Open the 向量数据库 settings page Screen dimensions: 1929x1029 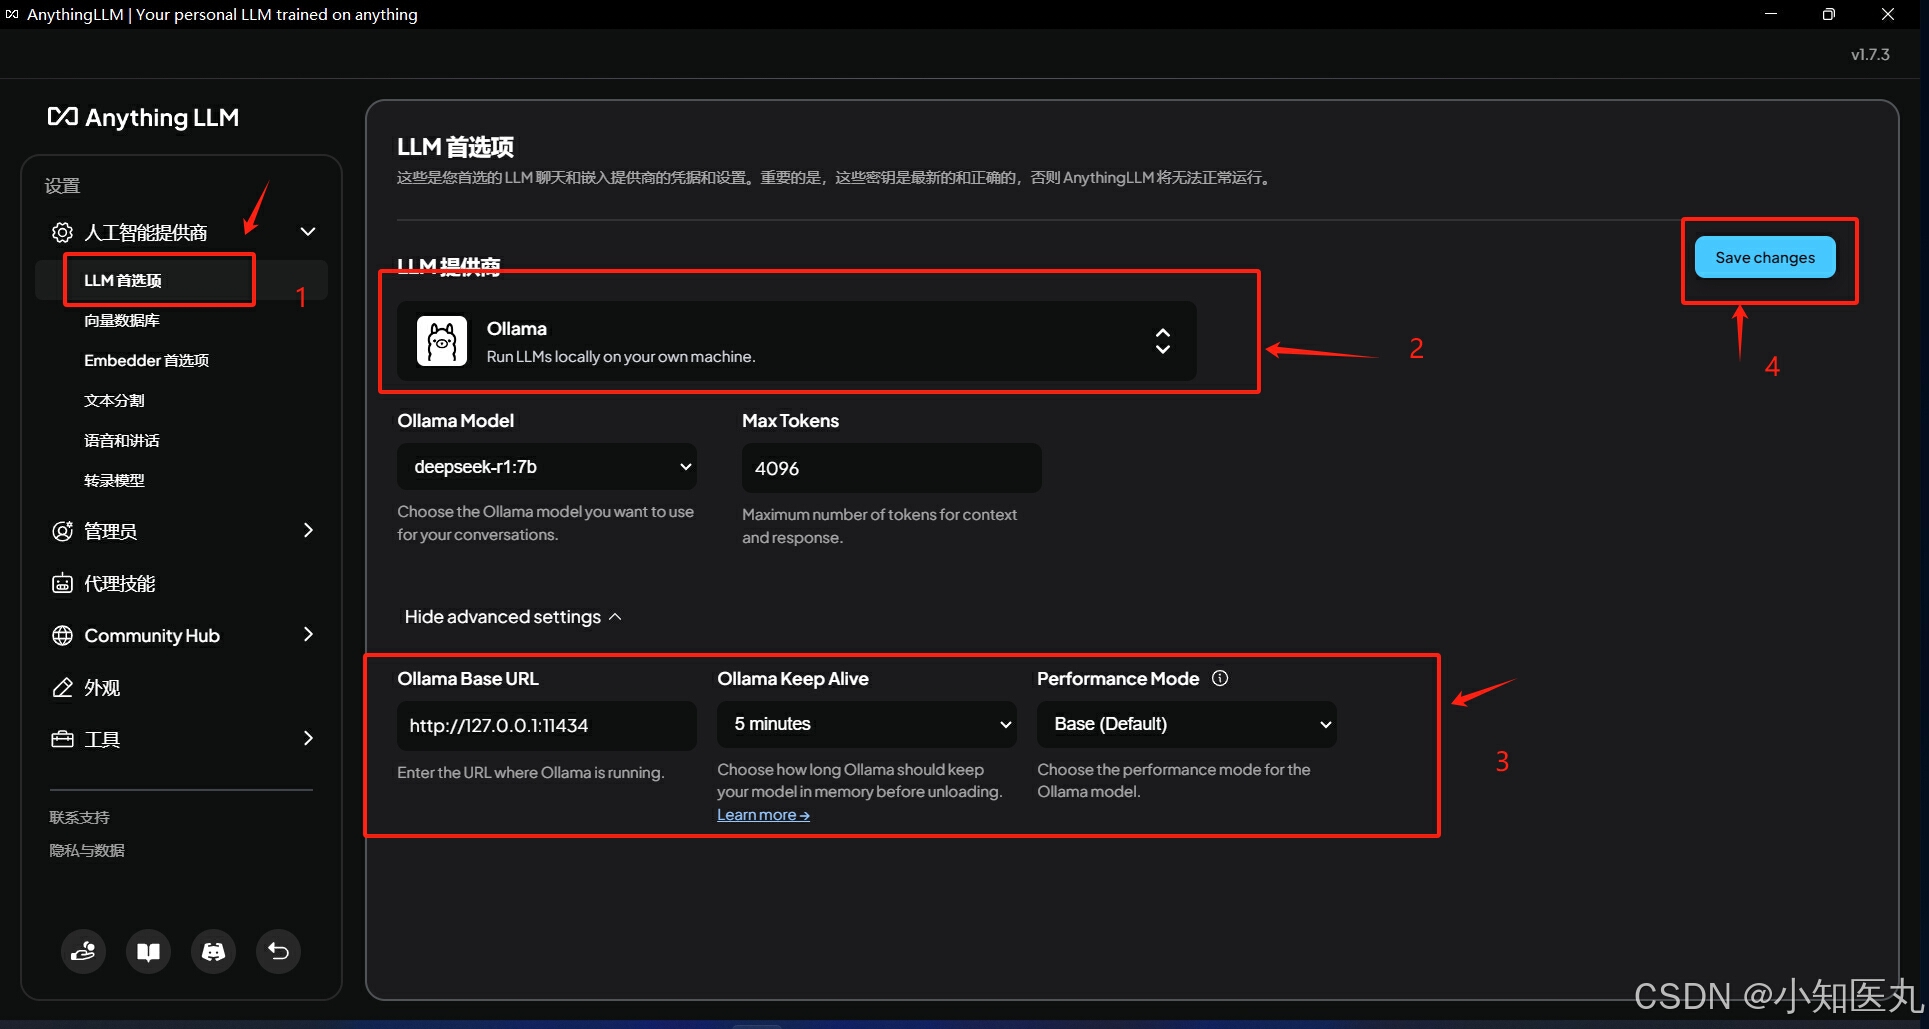121,320
